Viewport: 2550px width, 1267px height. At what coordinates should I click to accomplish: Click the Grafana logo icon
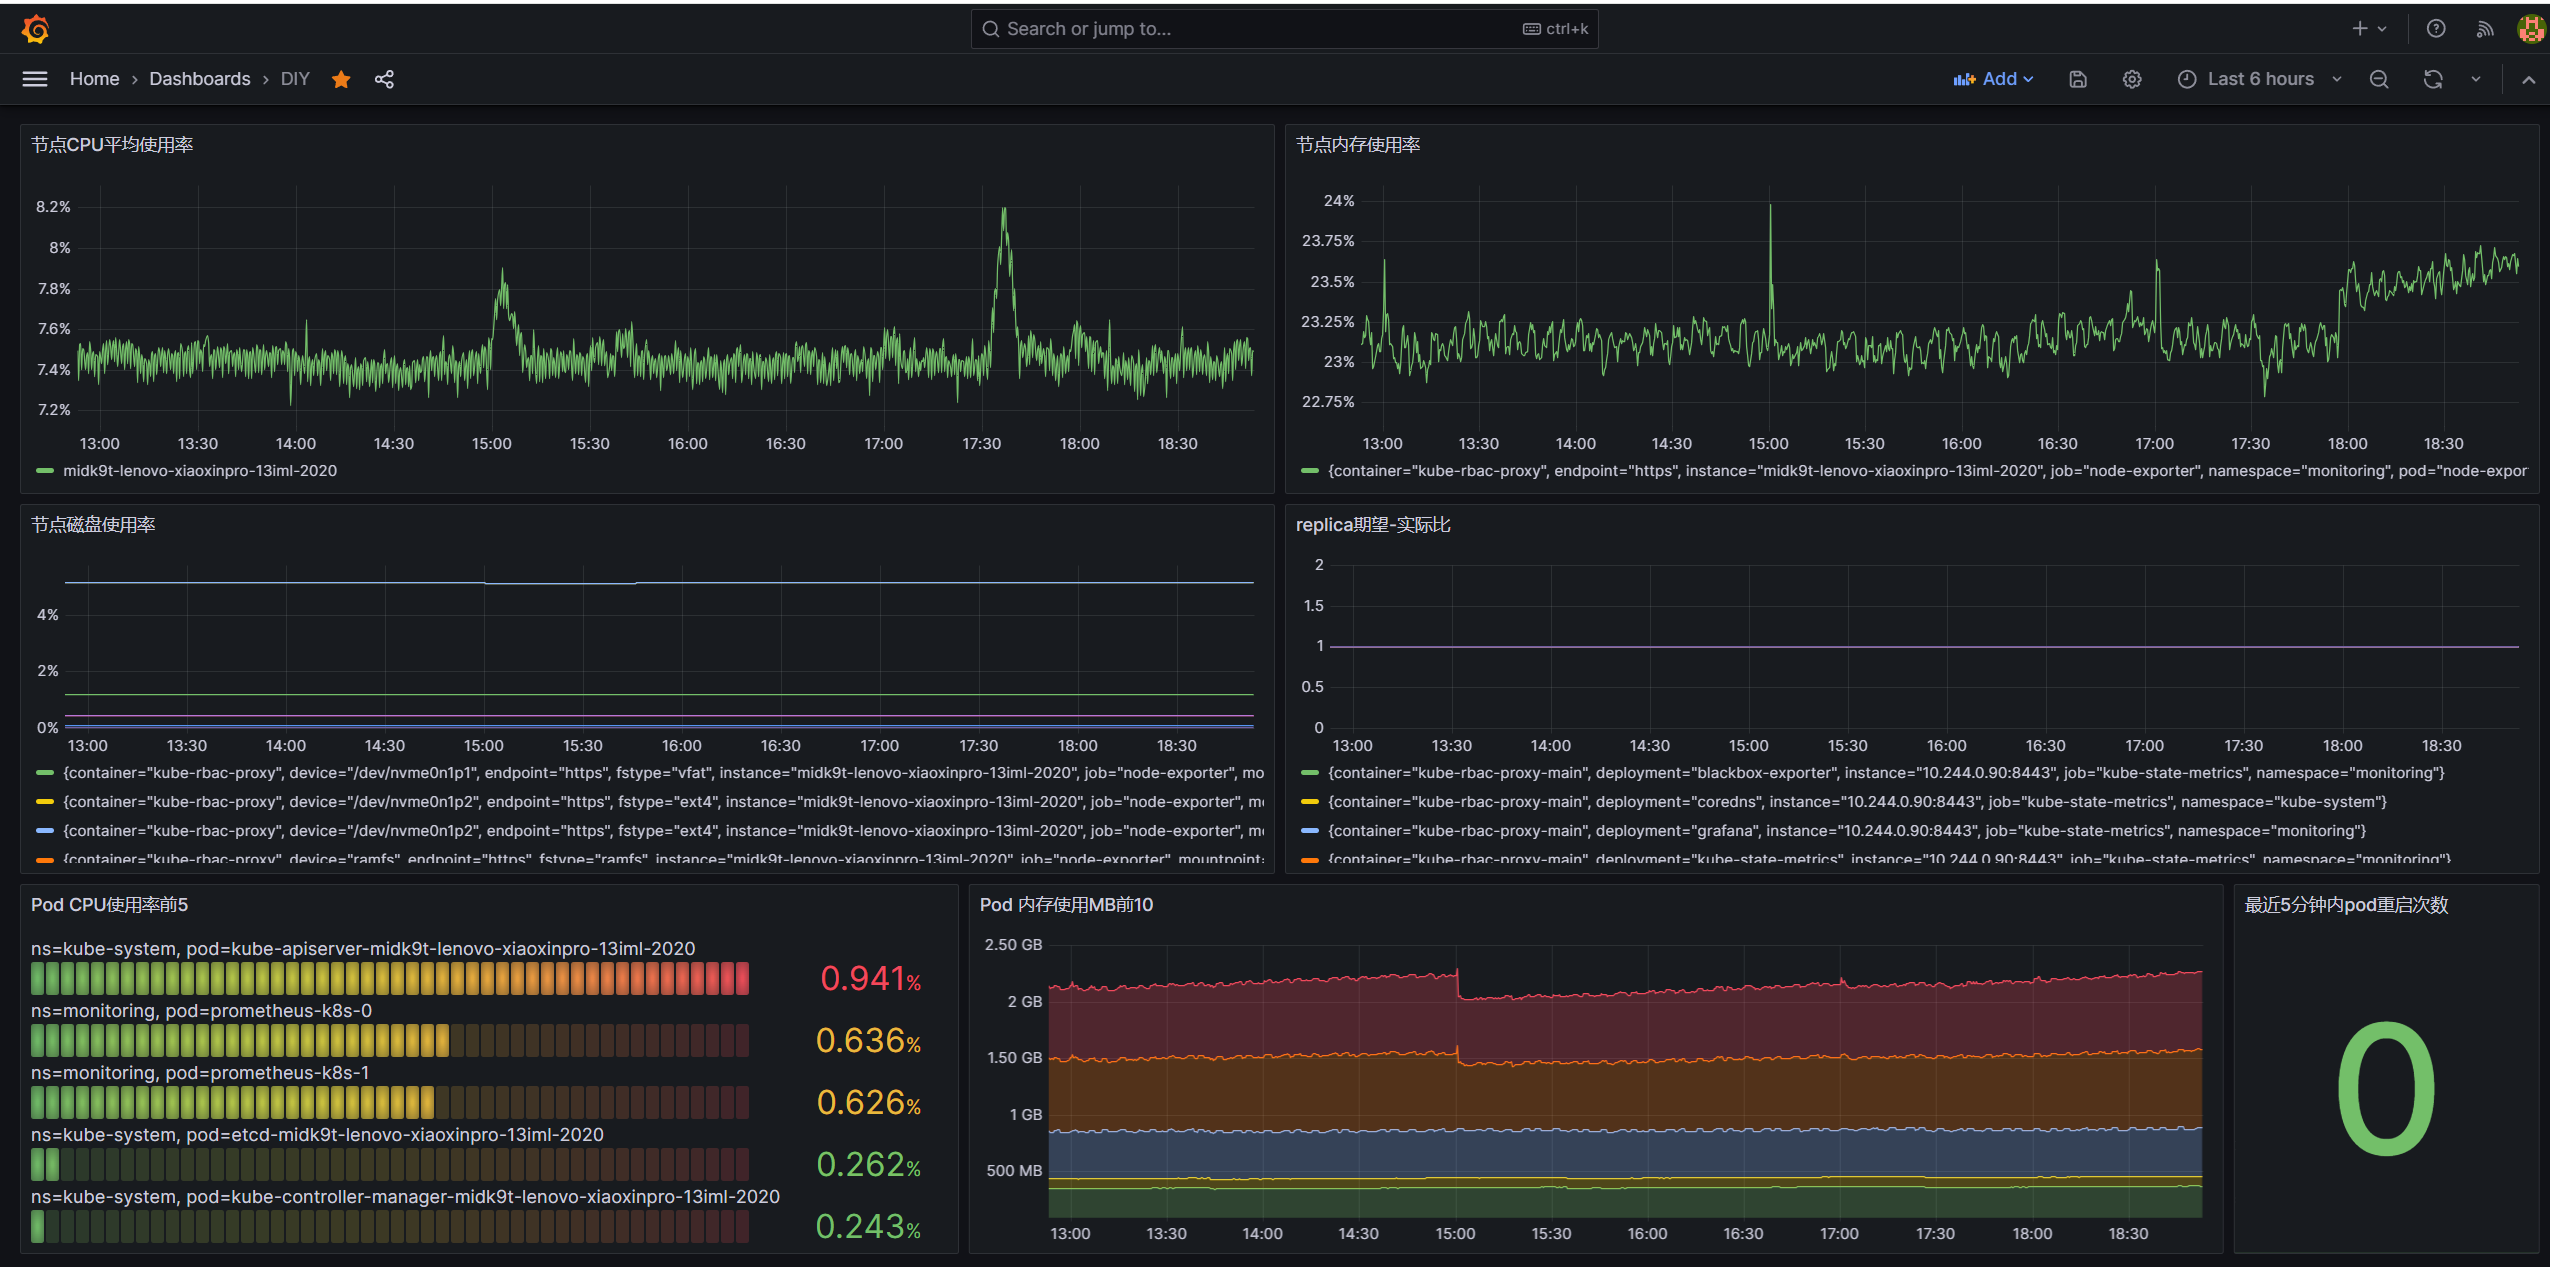pyautogui.click(x=35, y=29)
